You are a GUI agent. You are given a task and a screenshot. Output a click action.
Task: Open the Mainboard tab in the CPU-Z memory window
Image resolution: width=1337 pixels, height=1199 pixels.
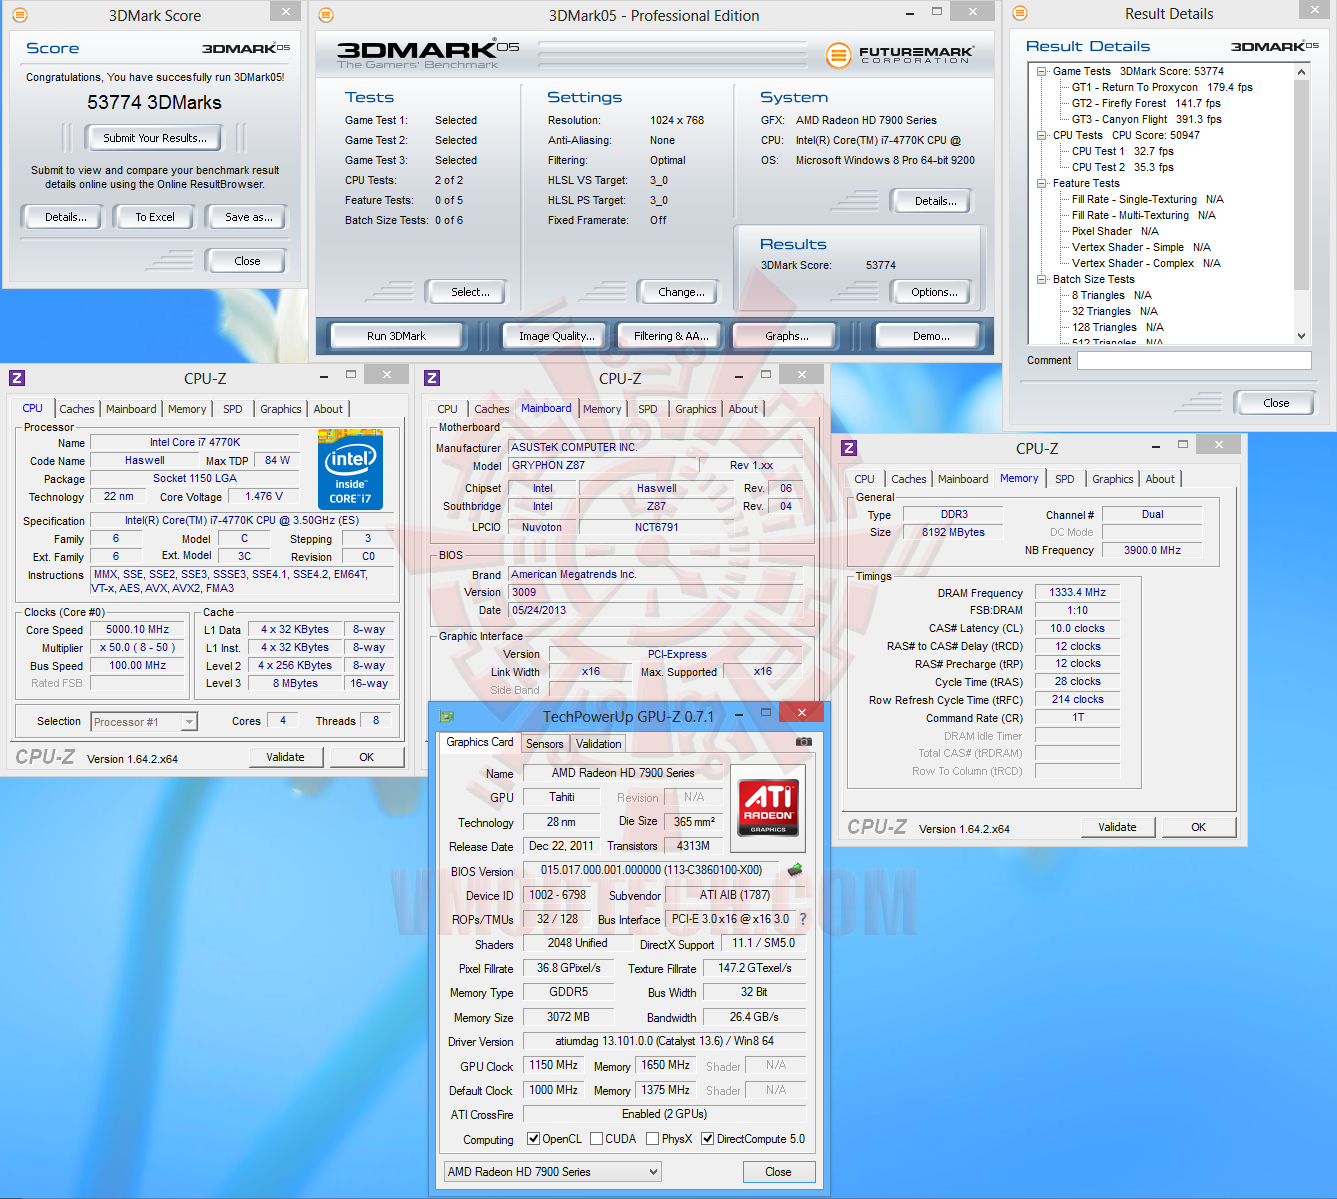click(x=963, y=479)
